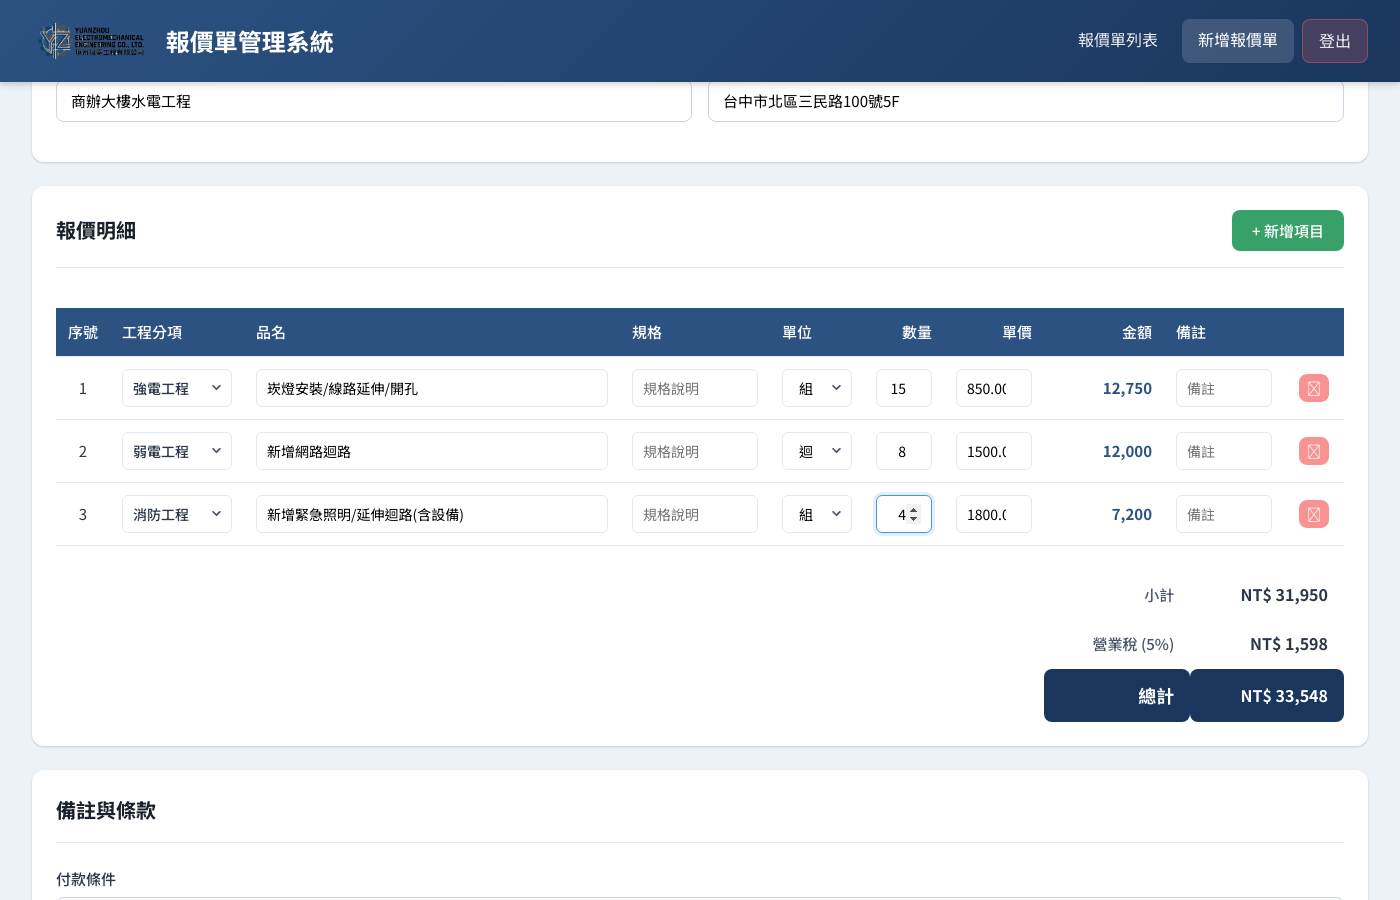1400x900 pixels.
Task: Open the 強電工程 category dropdown
Action: click(177, 388)
